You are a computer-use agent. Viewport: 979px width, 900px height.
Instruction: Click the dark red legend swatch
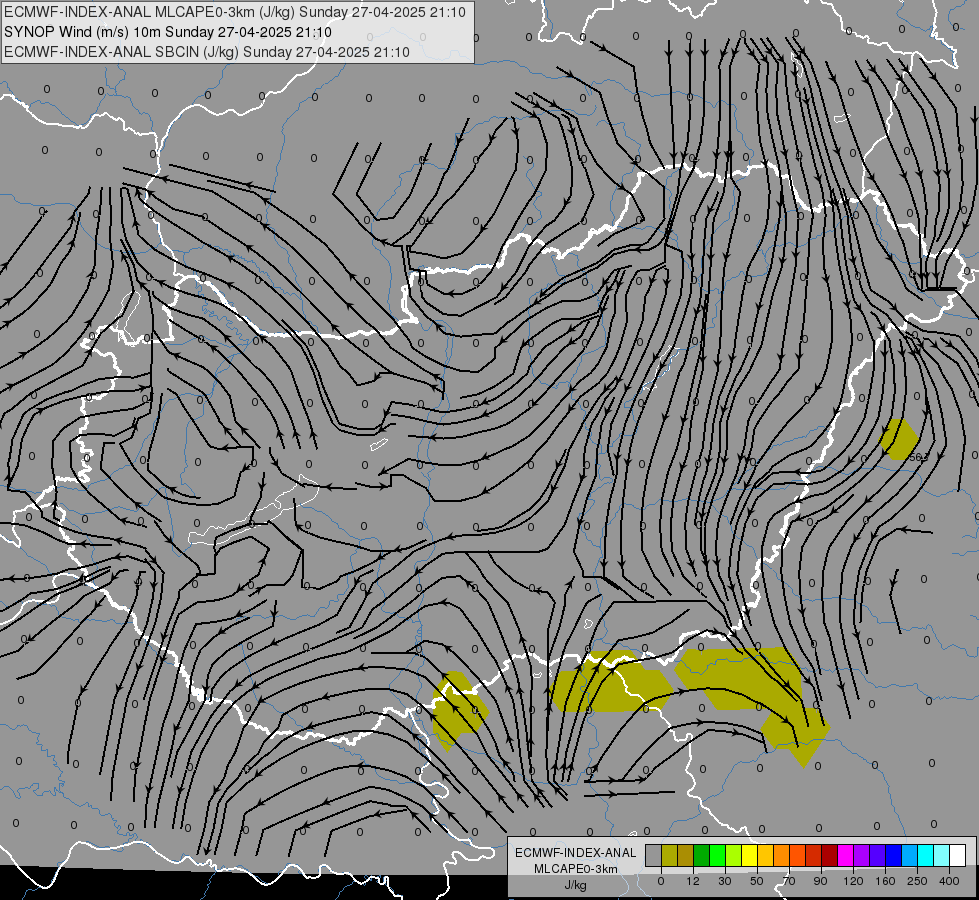click(830, 855)
